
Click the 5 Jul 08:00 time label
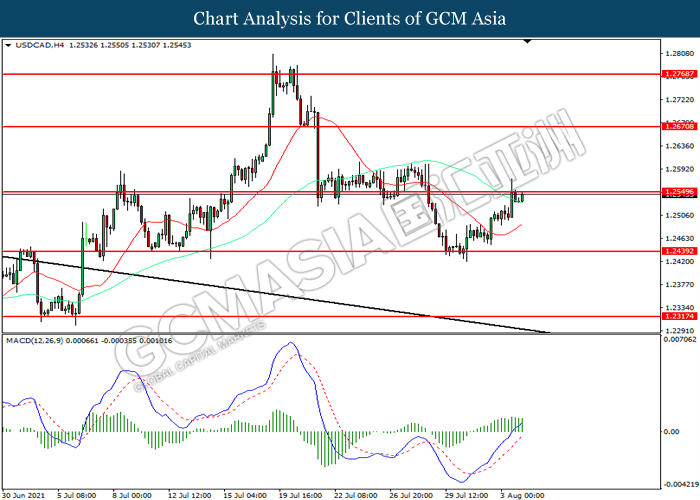click(76, 496)
